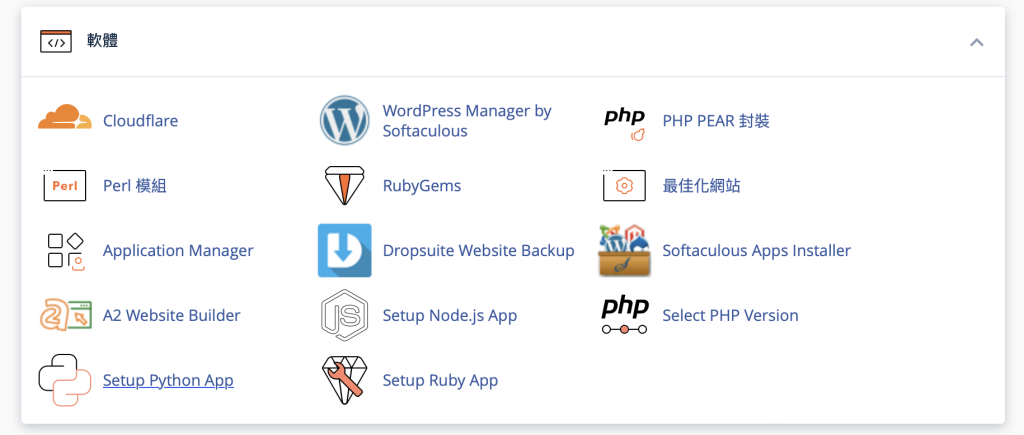The width and height of the screenshot is (1024, 435).
Task: Open the RubyGems link
Action: 422,185
